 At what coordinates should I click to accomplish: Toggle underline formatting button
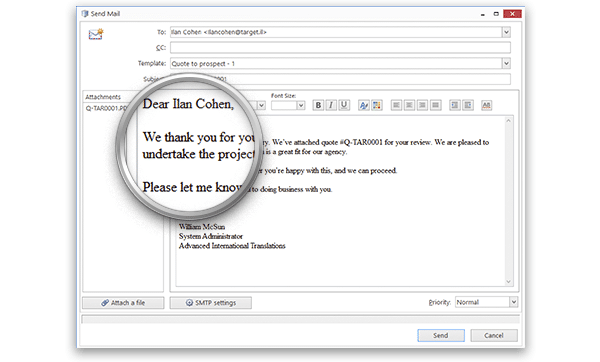click(x=344, y=105)
